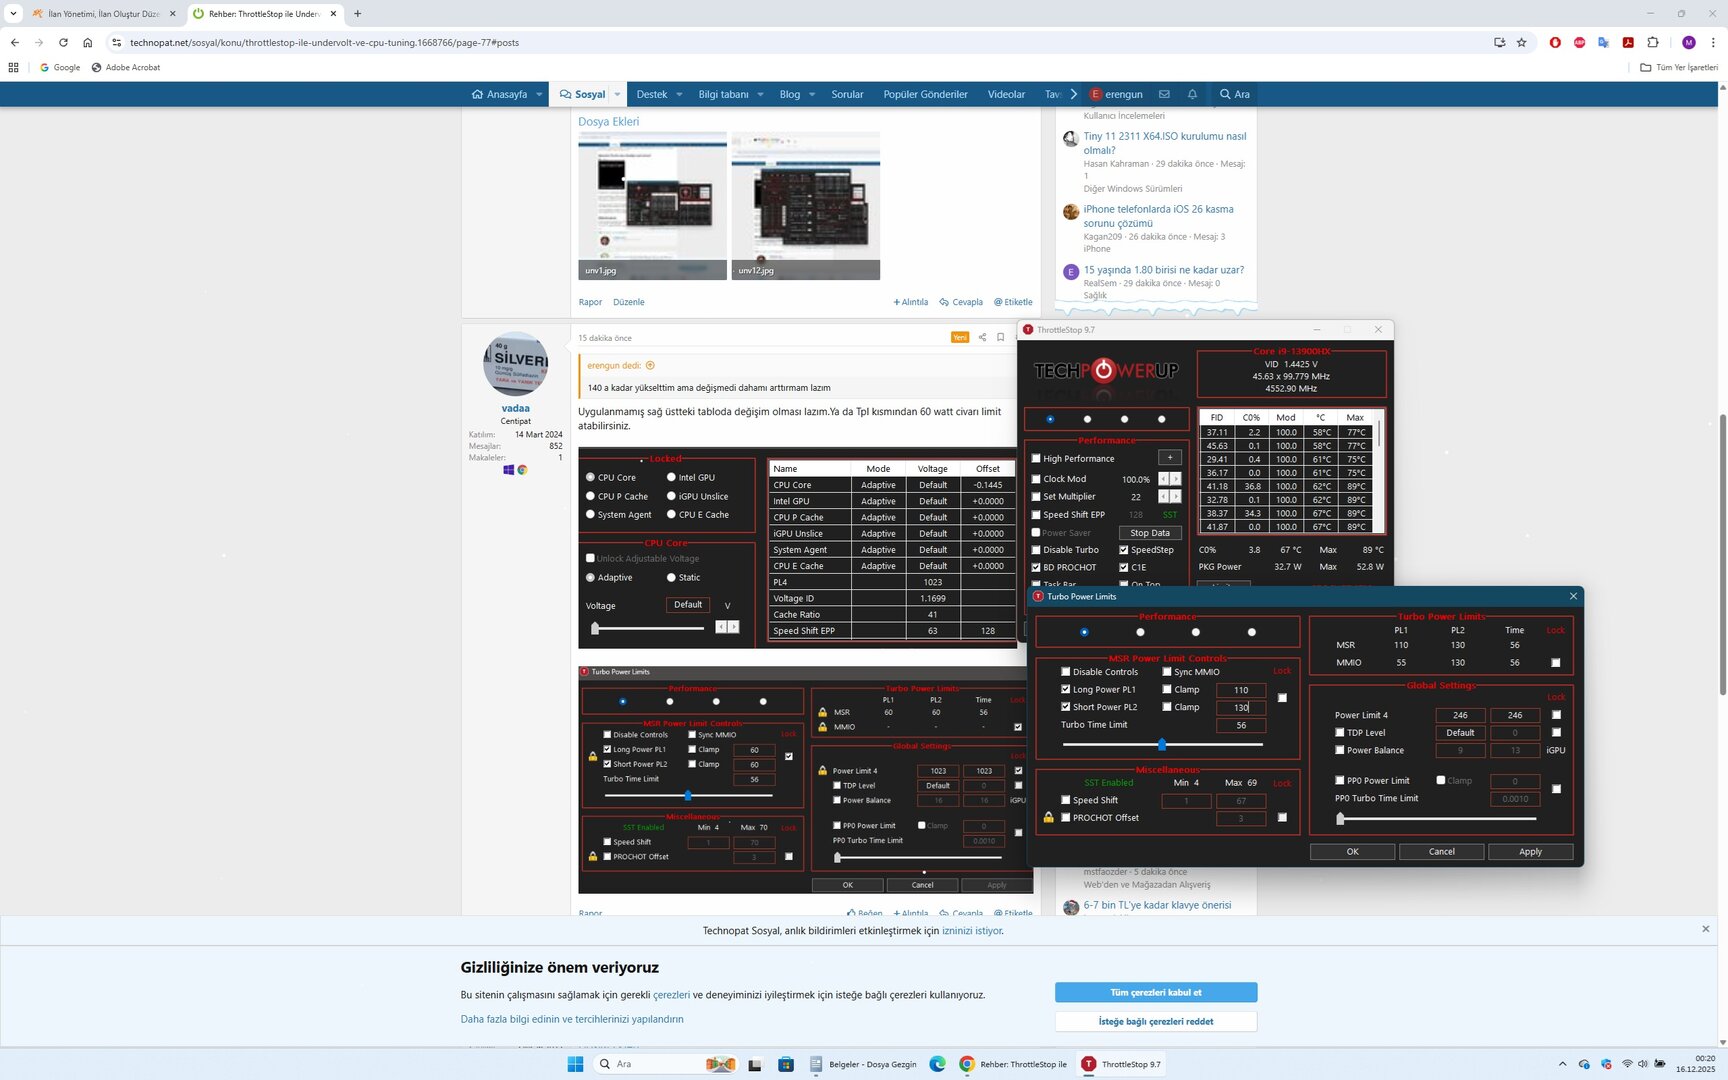Share vadaa's post with the share icon

[982, 337]
